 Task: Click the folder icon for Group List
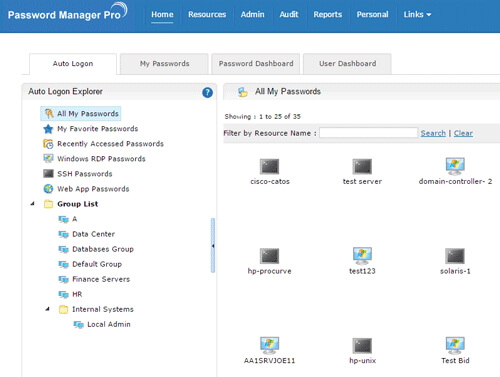[x=48, y=204]
